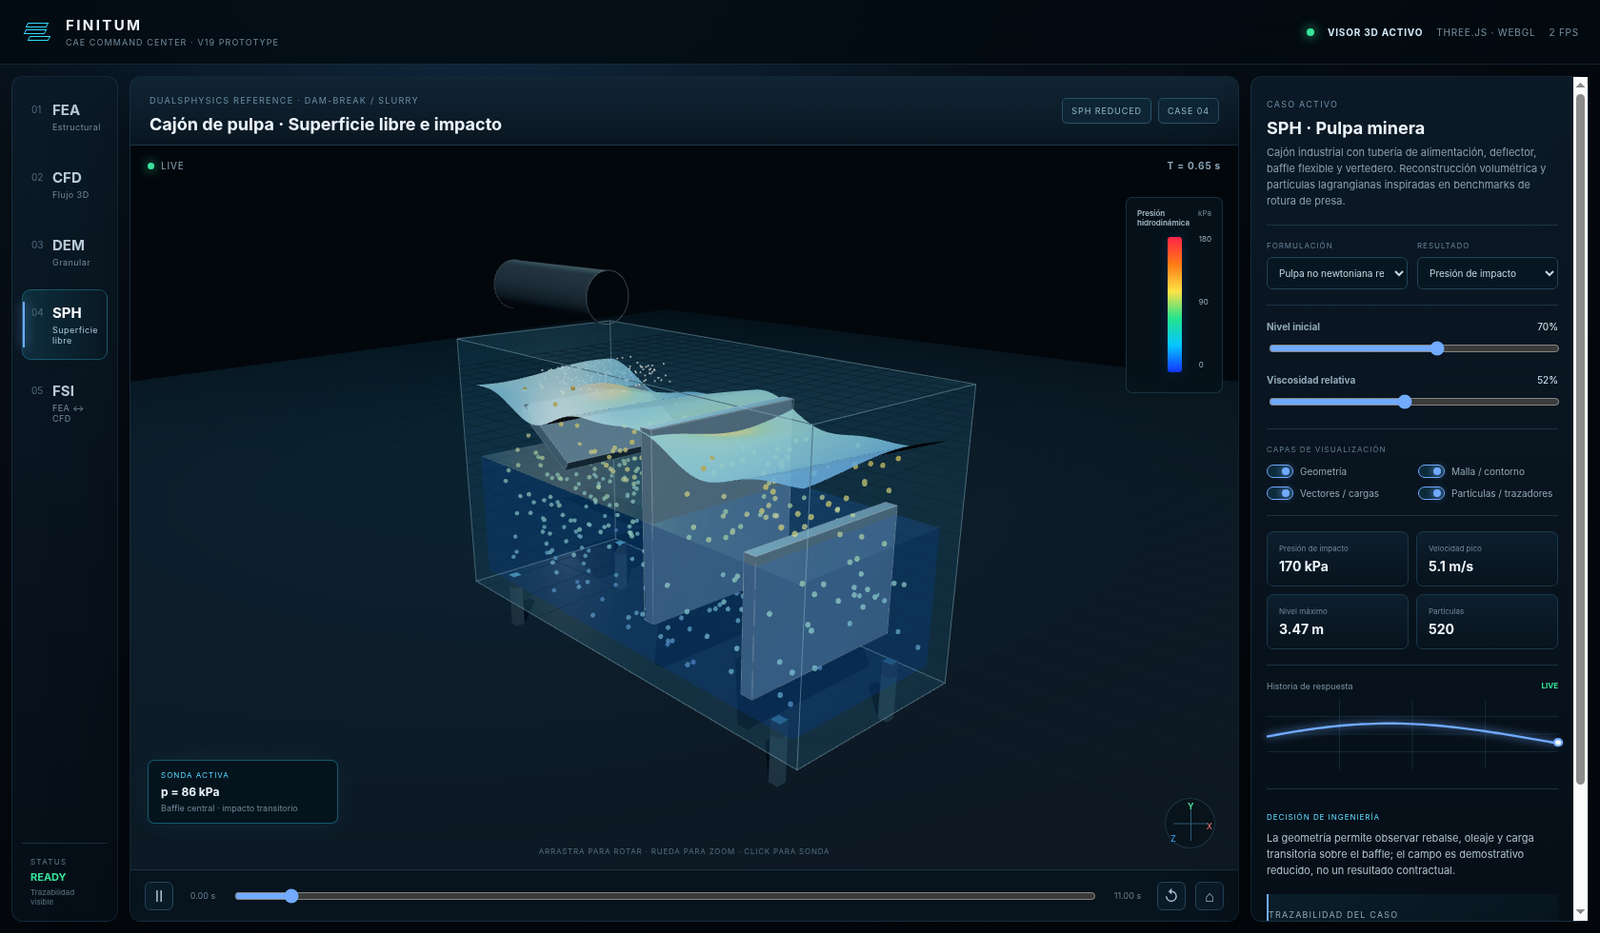Image resolution: width=1600 pixels, height=933 pixels.
Task: Click the feed pipe in the 3D viewport
Action: (x=560, y=290)
